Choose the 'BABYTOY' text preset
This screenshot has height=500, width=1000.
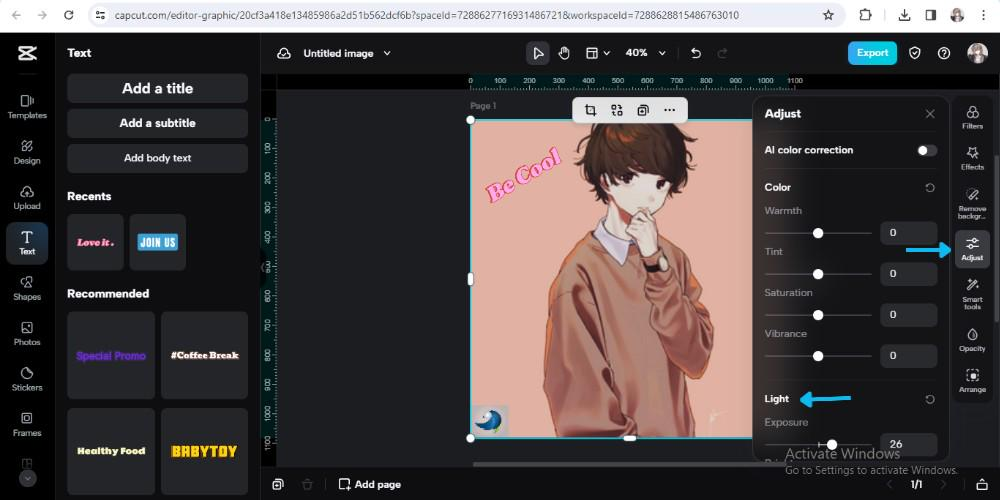click(204, 452)
